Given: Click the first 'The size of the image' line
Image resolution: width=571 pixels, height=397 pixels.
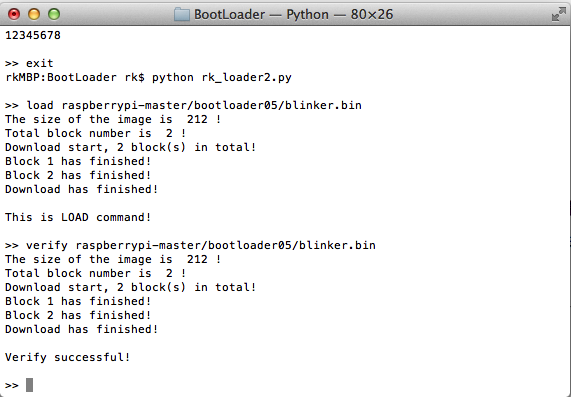Looking at the screenshot, I should tap(113, 119).
